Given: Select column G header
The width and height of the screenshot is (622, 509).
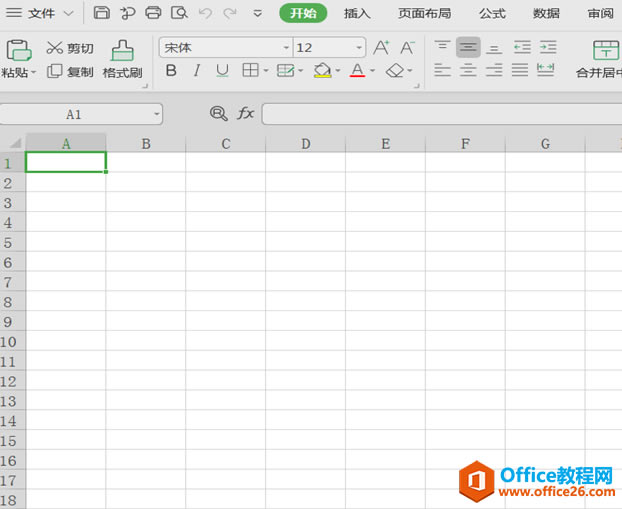Looking at the screenshot, I should pyautogui.click(x=545, y=143).
